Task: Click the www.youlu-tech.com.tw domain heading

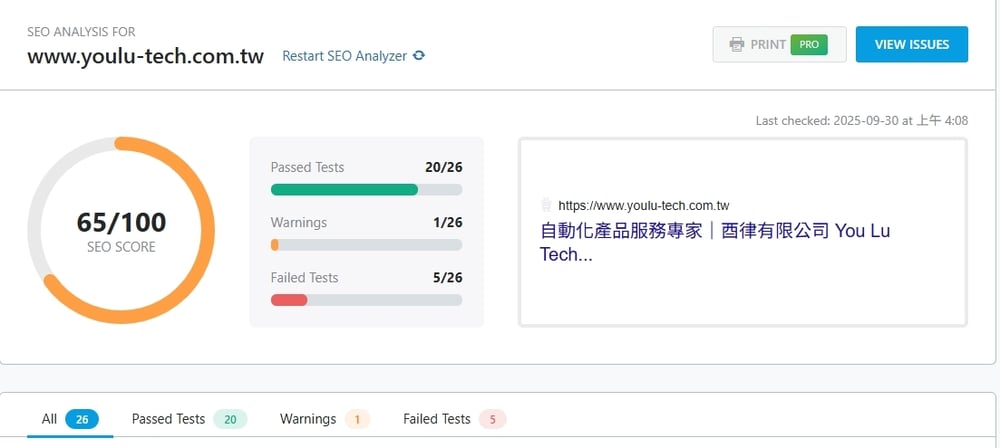Action: pos(145,56)
